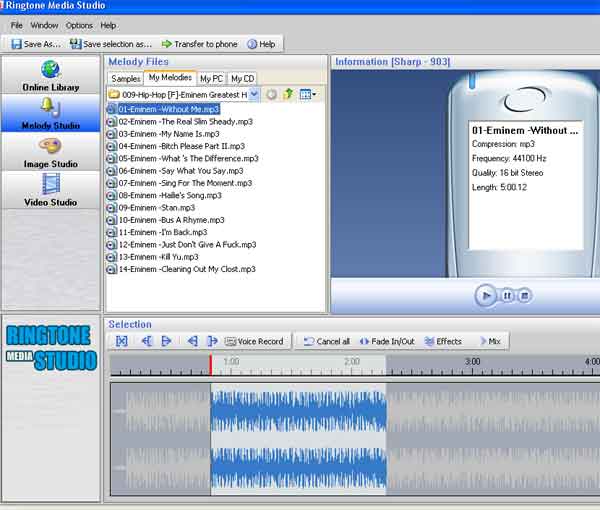Select 05-Eminem -What's The Difference.mp3
Screen dimensions: 600x510
point(183,158)
